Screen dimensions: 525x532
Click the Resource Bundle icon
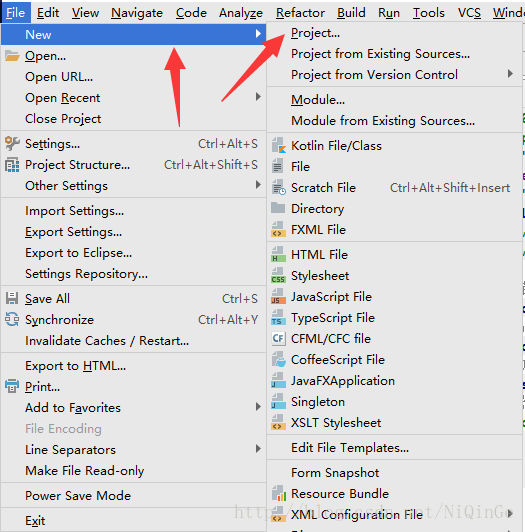(x=279, y=494)
